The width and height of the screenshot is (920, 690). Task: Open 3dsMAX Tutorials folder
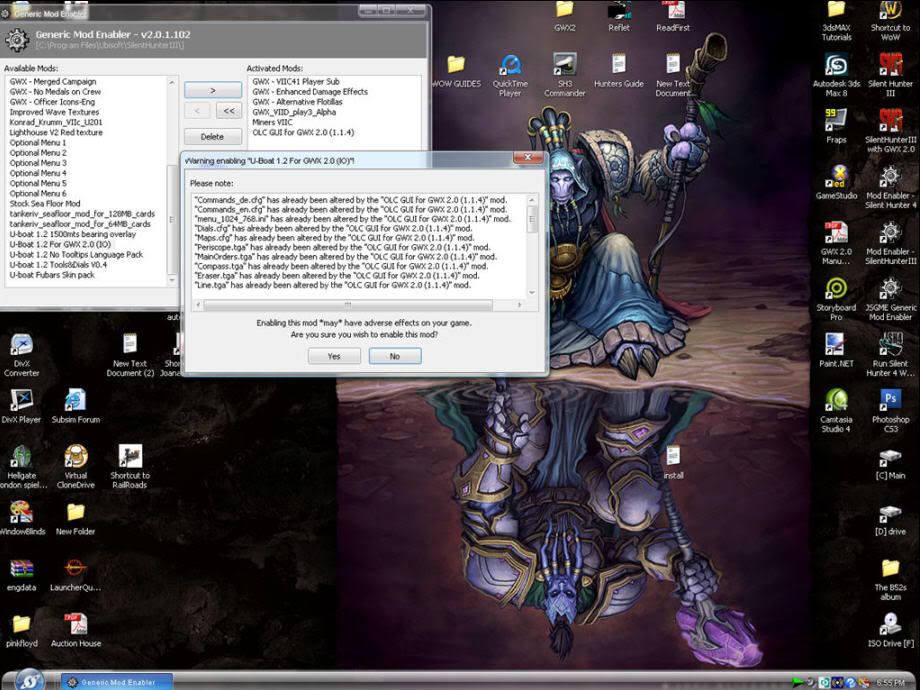tap(836, 21)
